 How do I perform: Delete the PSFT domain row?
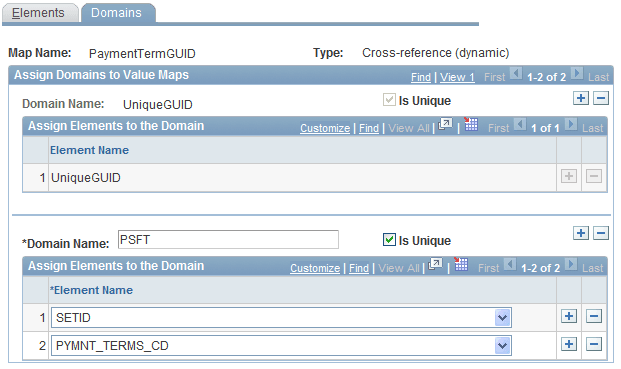pos(601,233)
